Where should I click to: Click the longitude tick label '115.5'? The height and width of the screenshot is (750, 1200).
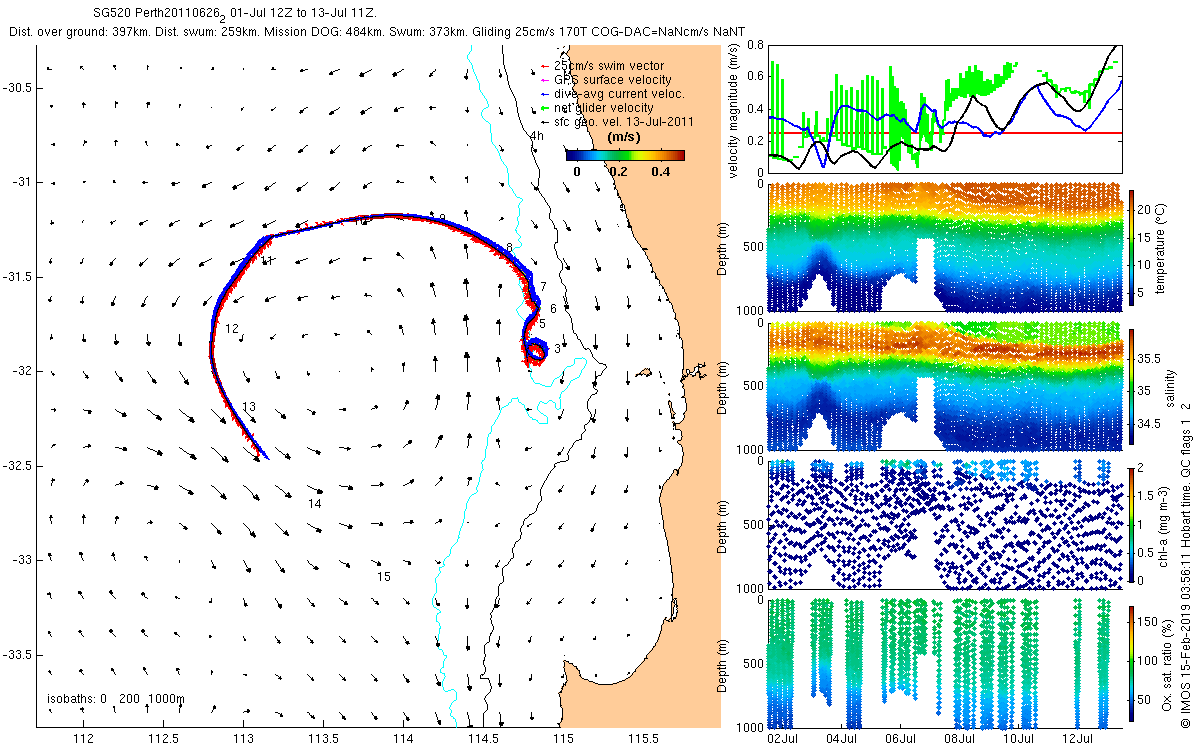(642, 739)
